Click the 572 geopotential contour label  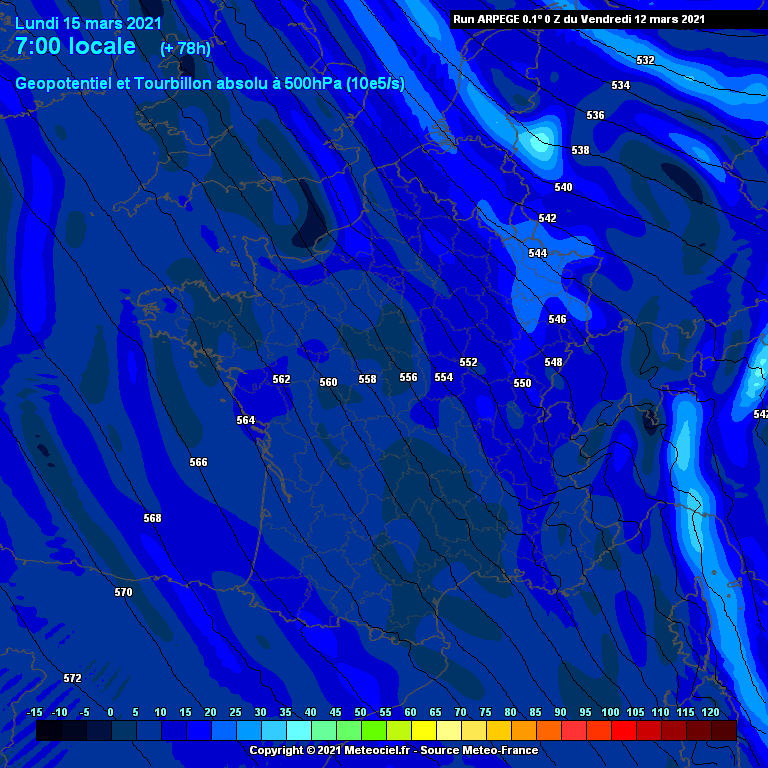(x=72, y=678)
